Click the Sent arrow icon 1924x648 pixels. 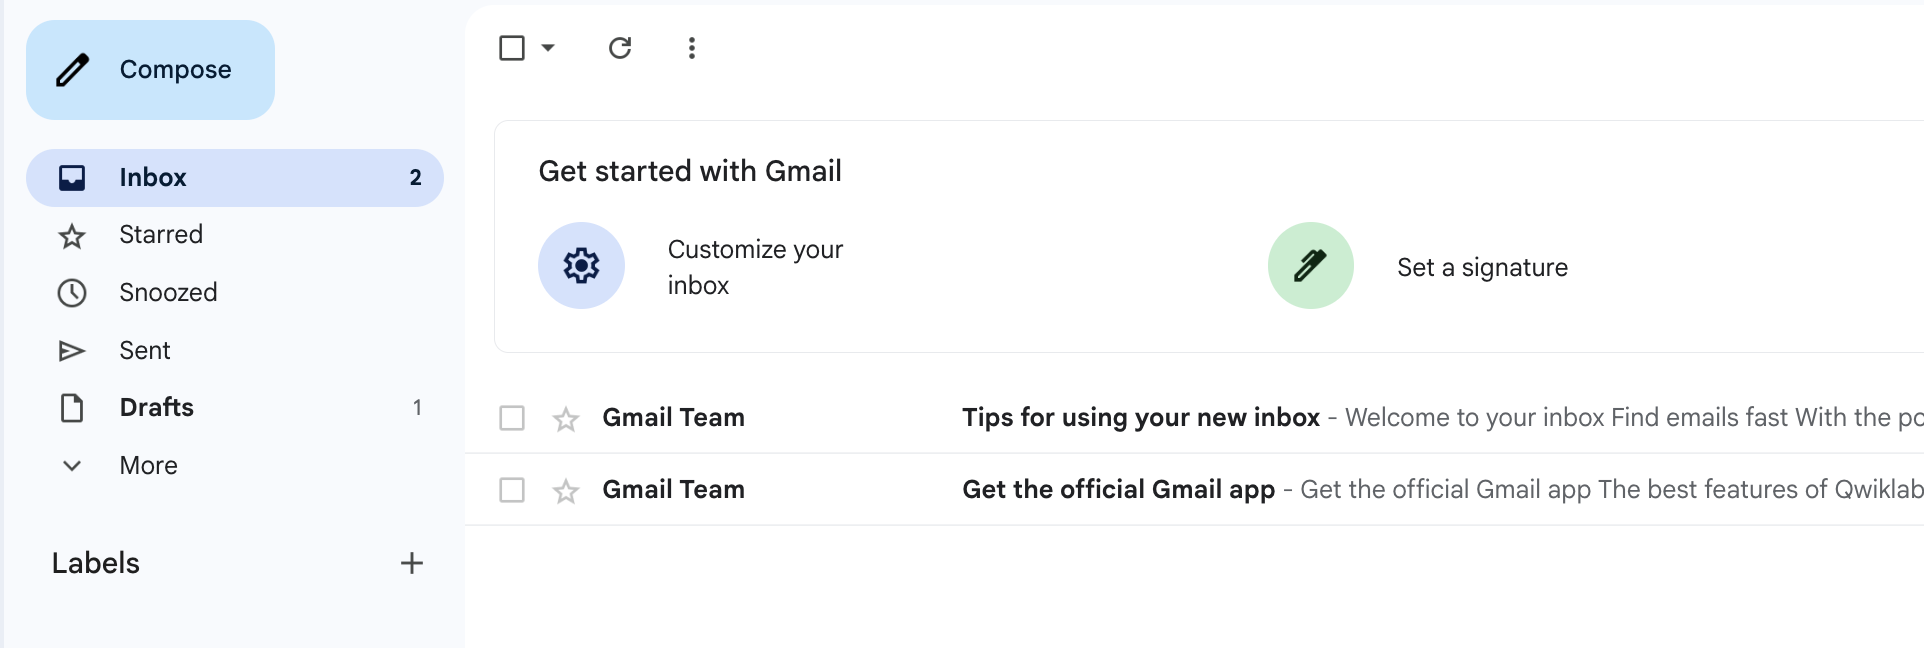click(x=72, y=351)
